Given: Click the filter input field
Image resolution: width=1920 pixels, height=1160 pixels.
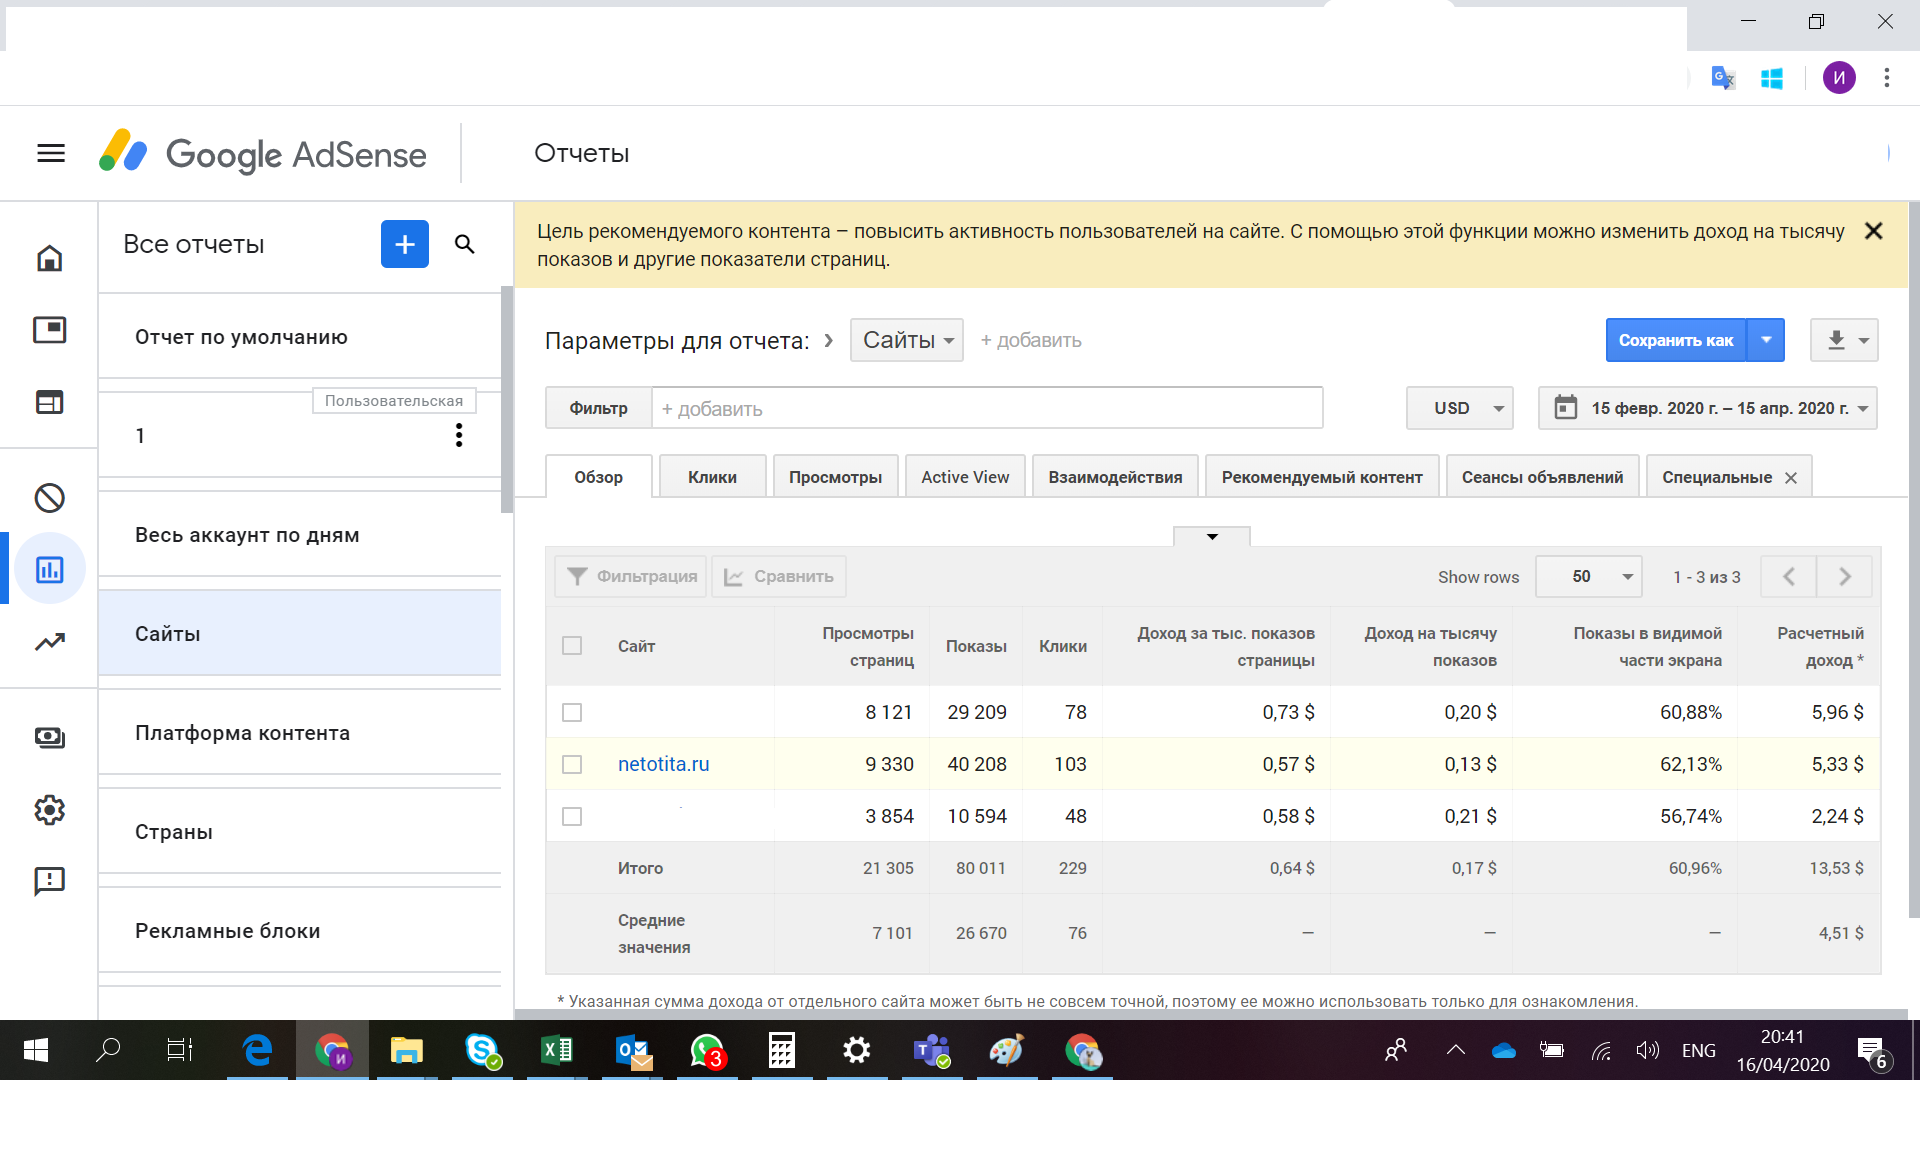Looking at the screenshot, I should 986,408.
